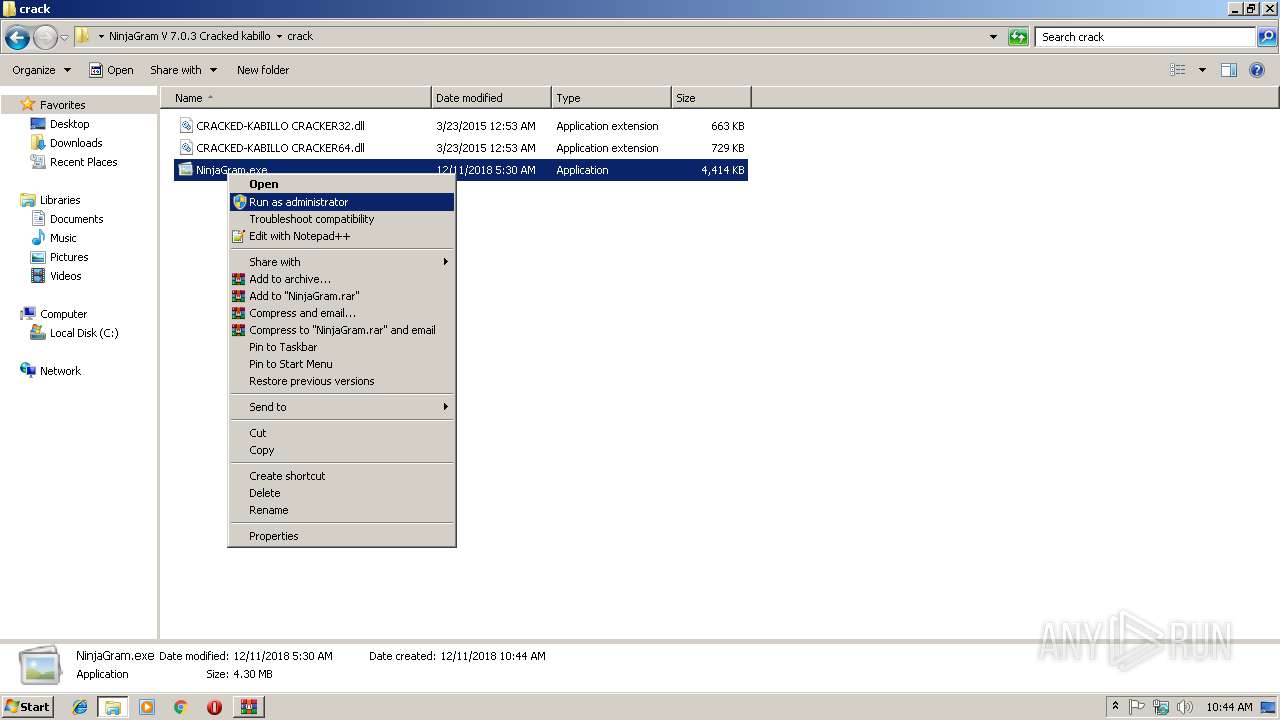Viewport: 1280px width, 720px height.
Task: Choose Delete from the context menu
Action: (x=341, y=493)
